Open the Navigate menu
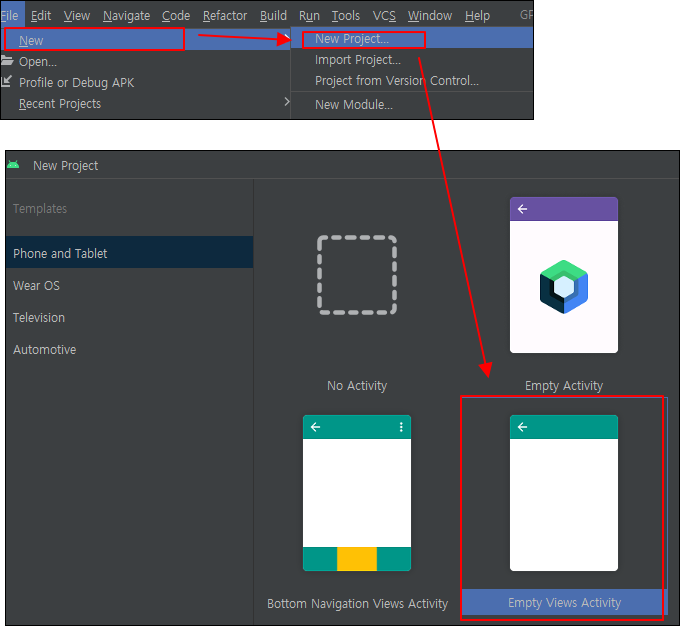Viewport: 684px width, 632px height. click(x=127, y=16)
